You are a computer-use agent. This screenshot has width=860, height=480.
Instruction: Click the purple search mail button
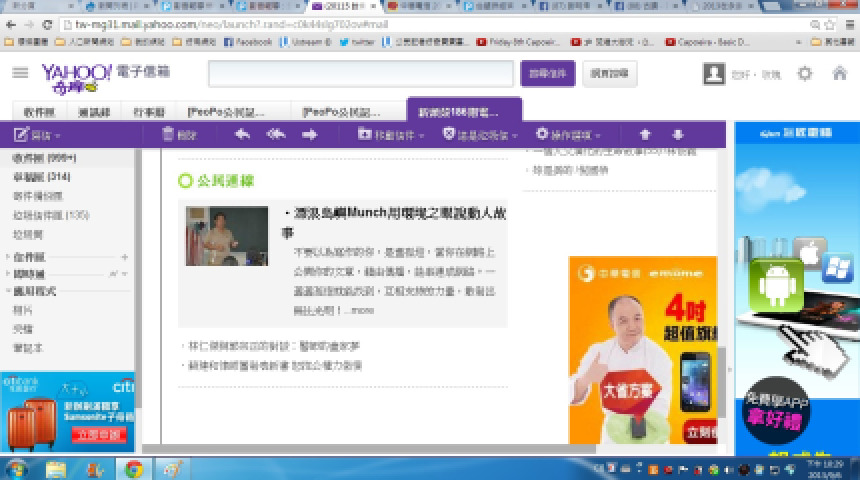coord(547,74)
